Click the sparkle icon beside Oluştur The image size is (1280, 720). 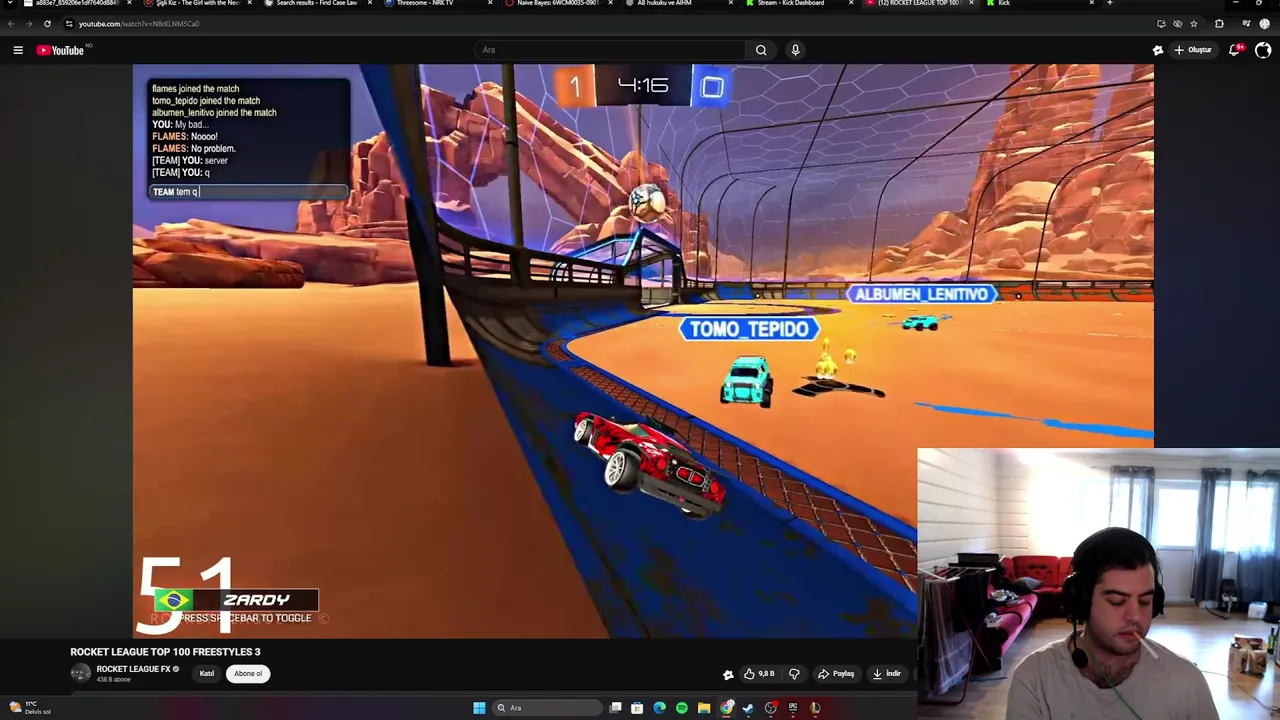pos(1158,50)
